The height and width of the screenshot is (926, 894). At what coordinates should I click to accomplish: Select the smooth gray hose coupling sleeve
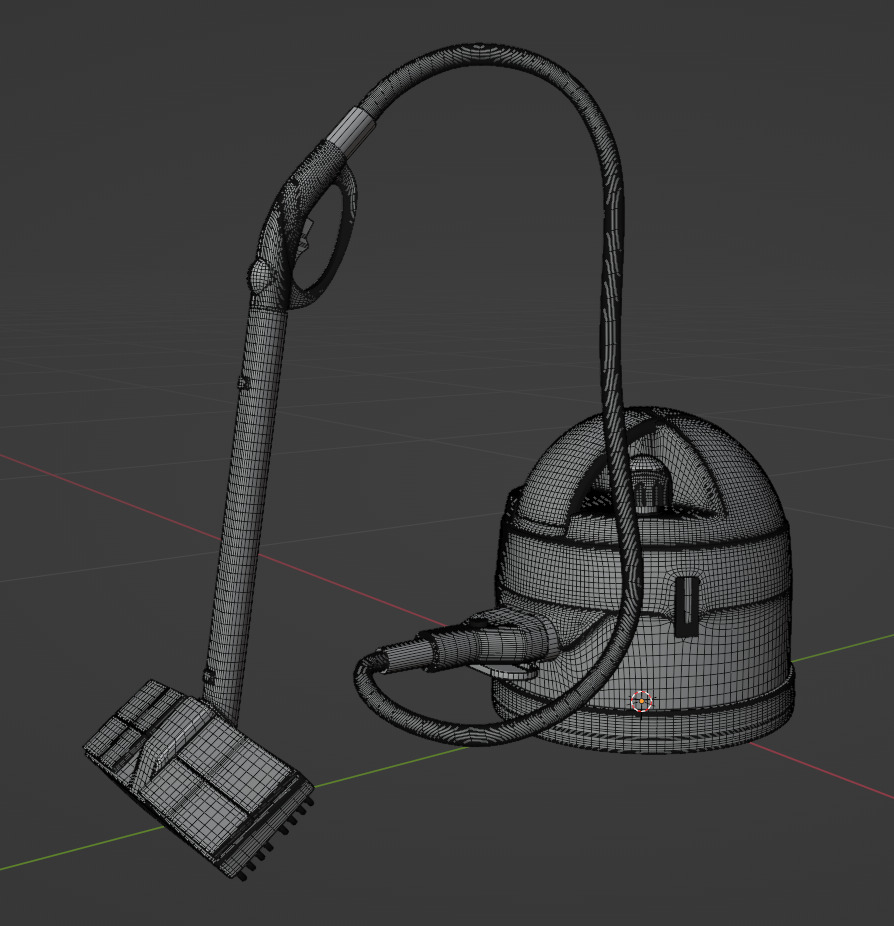tap(351, 133)
